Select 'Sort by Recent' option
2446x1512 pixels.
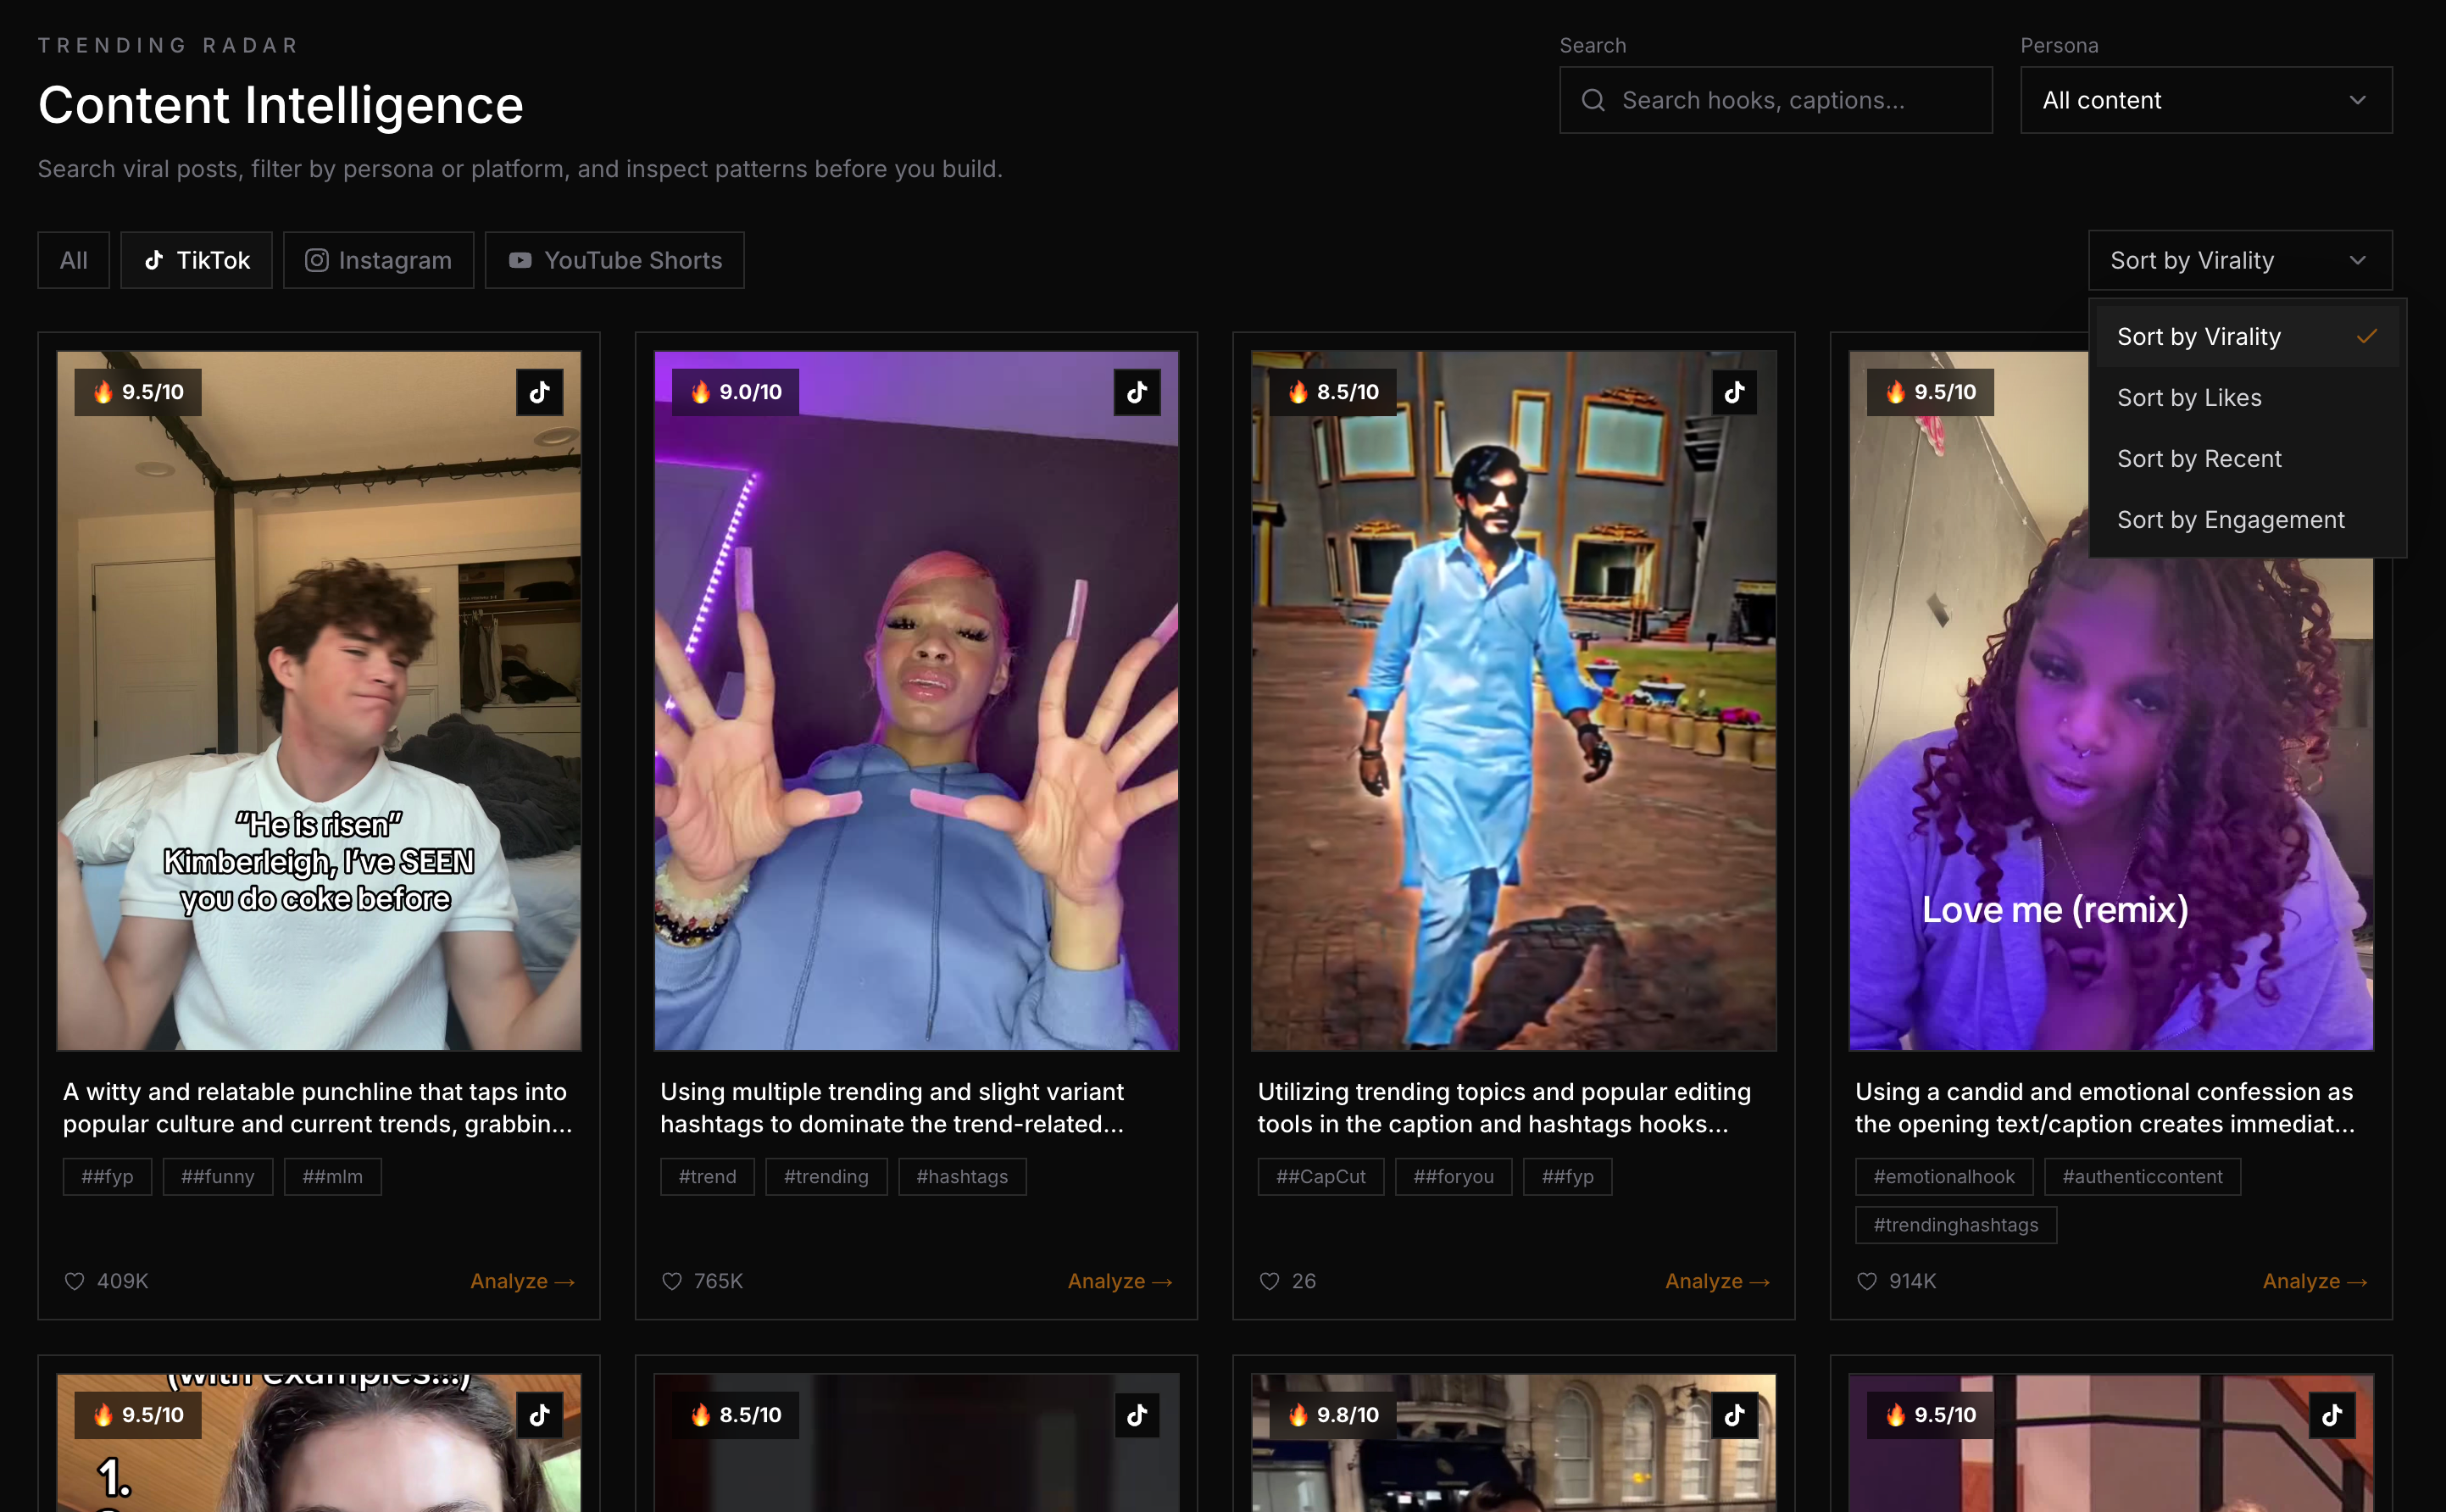(x=2199, y=458)
